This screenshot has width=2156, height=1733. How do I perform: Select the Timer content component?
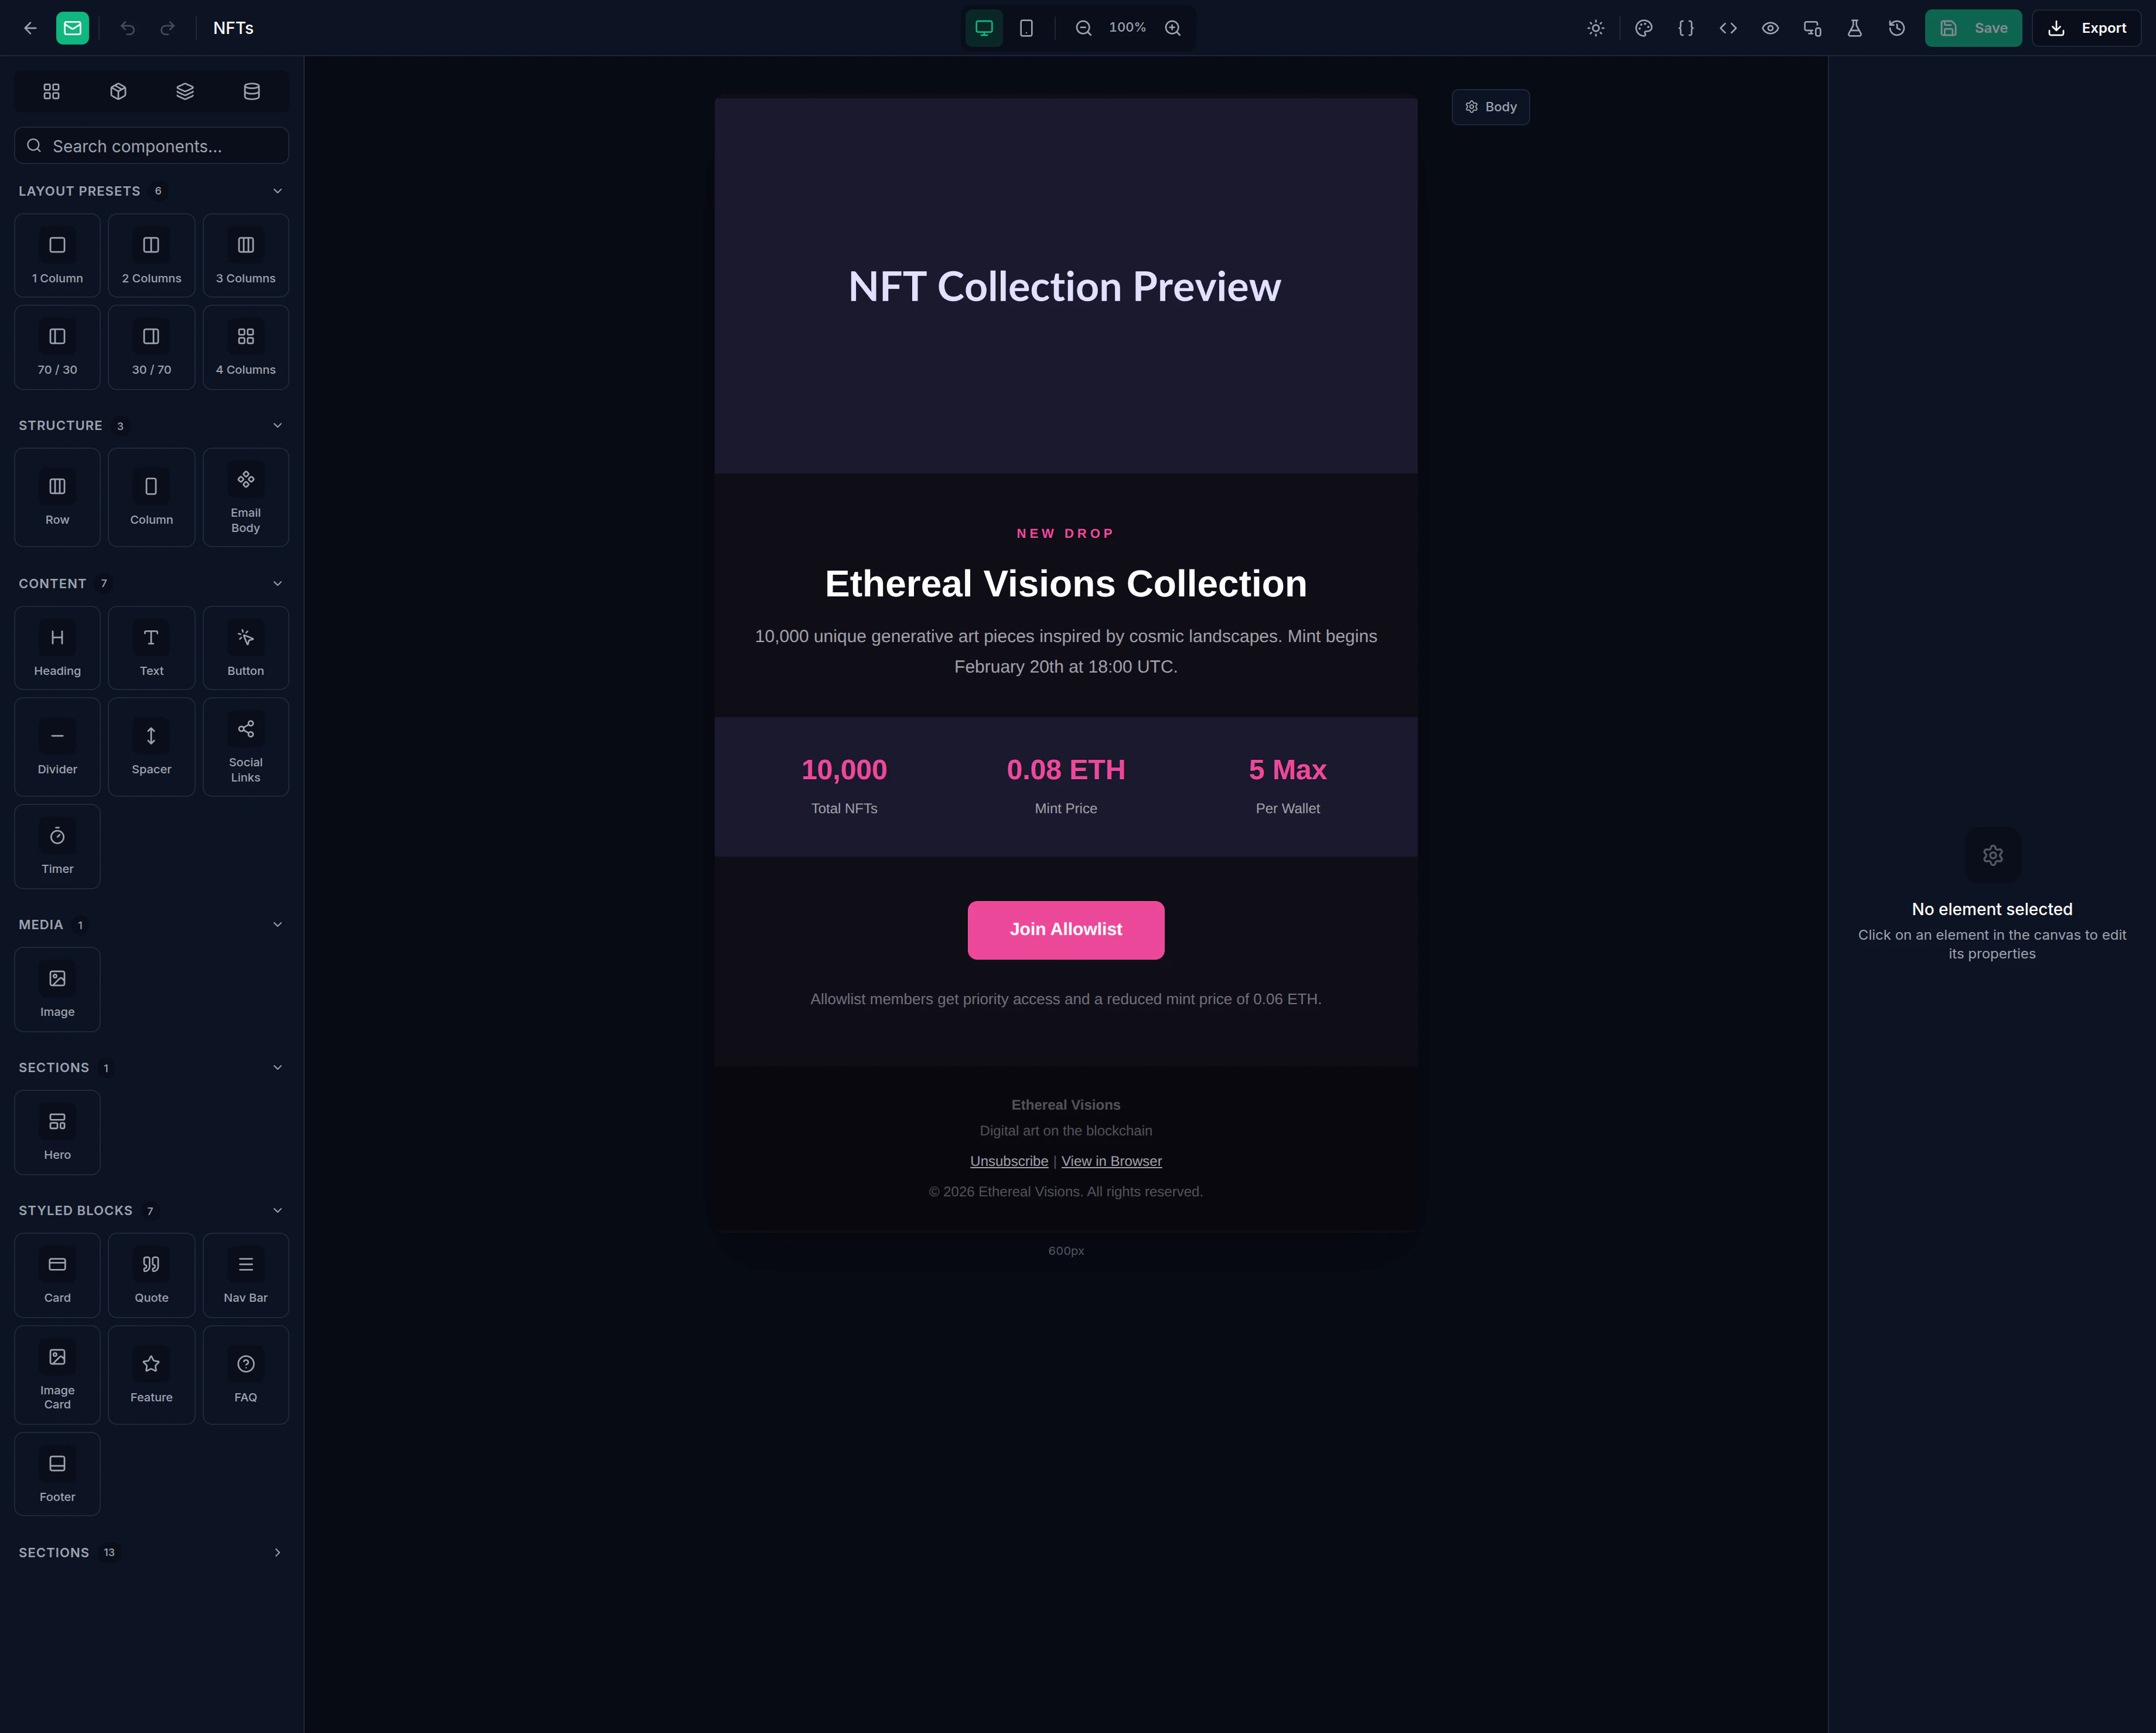pyautogui.click(x=57, y=846)
